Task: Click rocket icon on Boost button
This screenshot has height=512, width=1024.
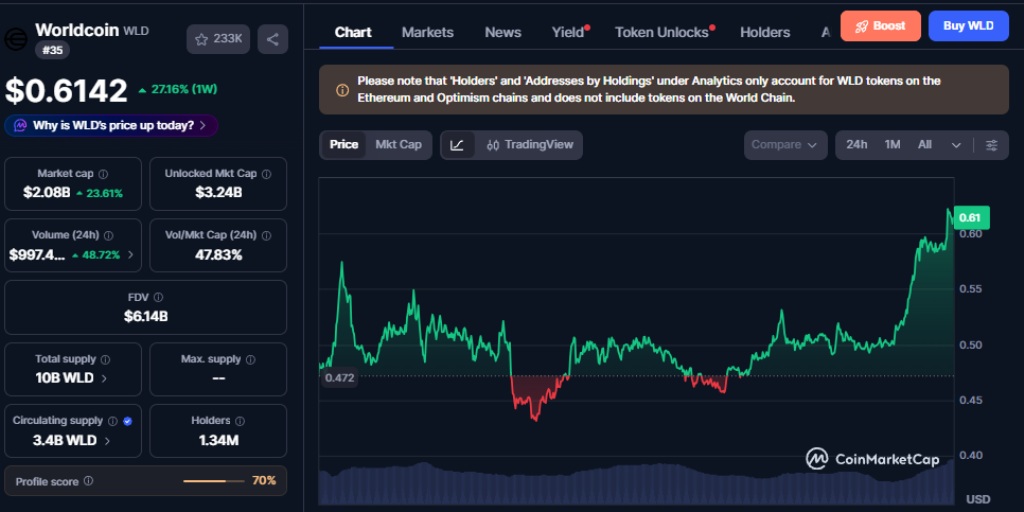Action: click(861, 26)
